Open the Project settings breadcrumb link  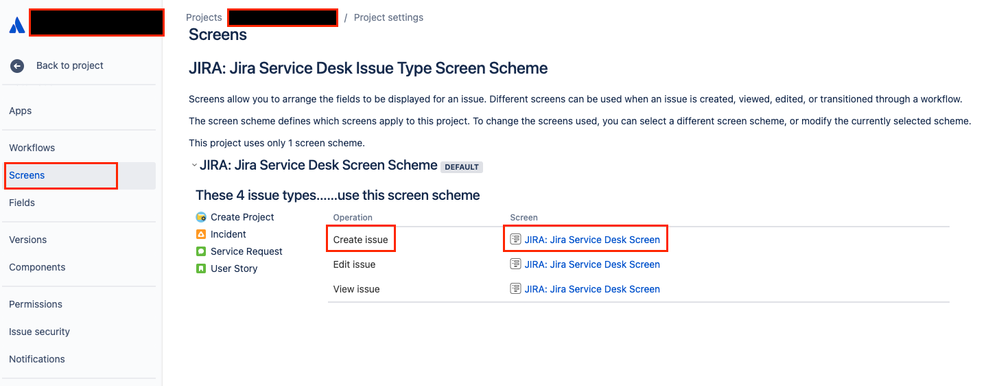(389, 18)
